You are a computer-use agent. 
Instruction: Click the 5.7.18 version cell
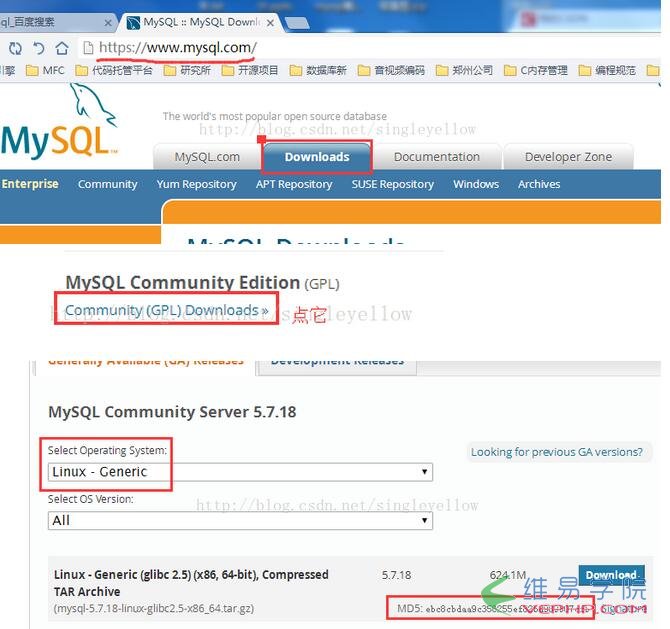(397, 575)
